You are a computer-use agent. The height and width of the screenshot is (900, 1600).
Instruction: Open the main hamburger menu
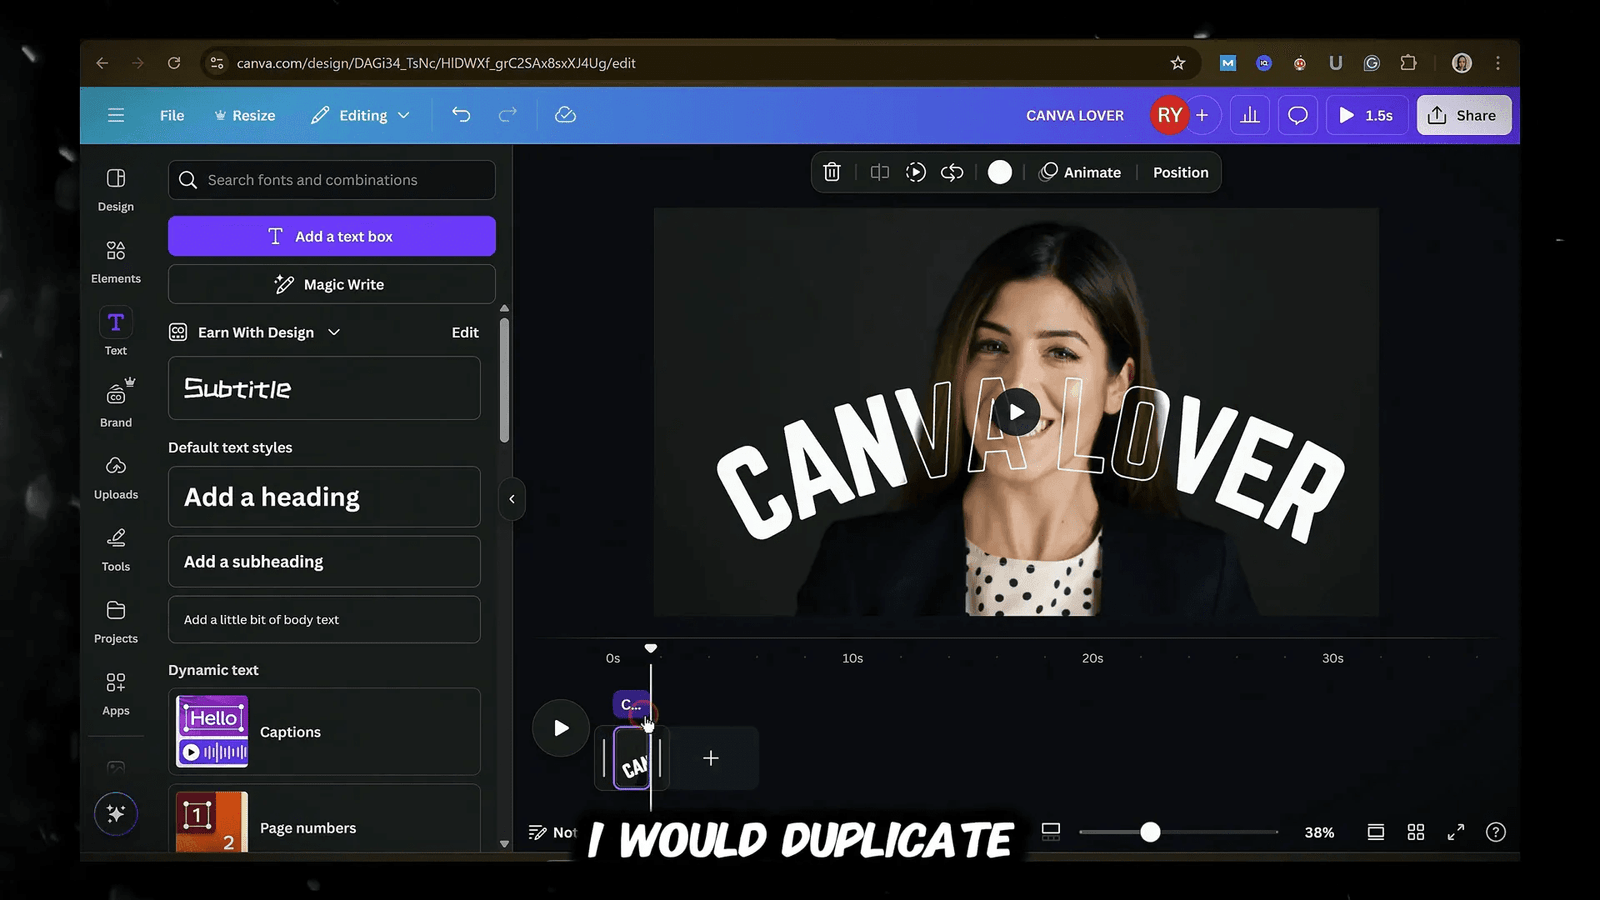pos(116,115)
